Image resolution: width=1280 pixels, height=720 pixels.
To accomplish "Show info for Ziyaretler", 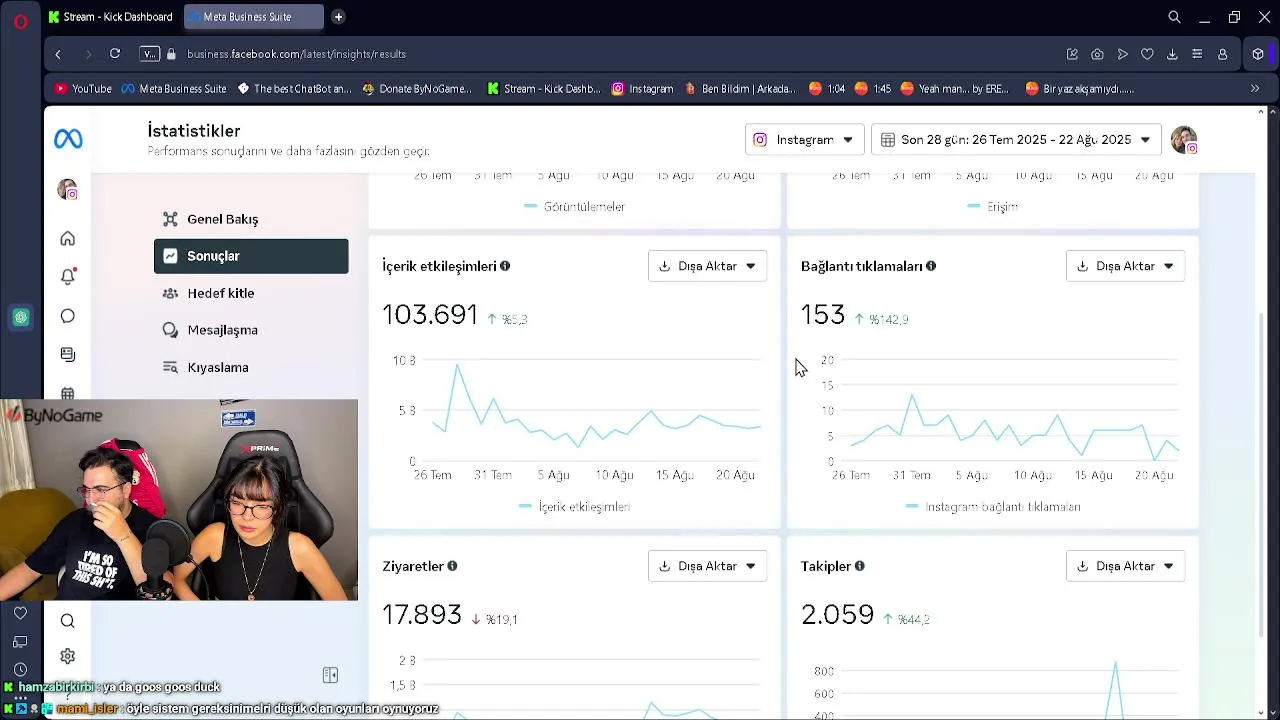I will click(x=452, y=566).
